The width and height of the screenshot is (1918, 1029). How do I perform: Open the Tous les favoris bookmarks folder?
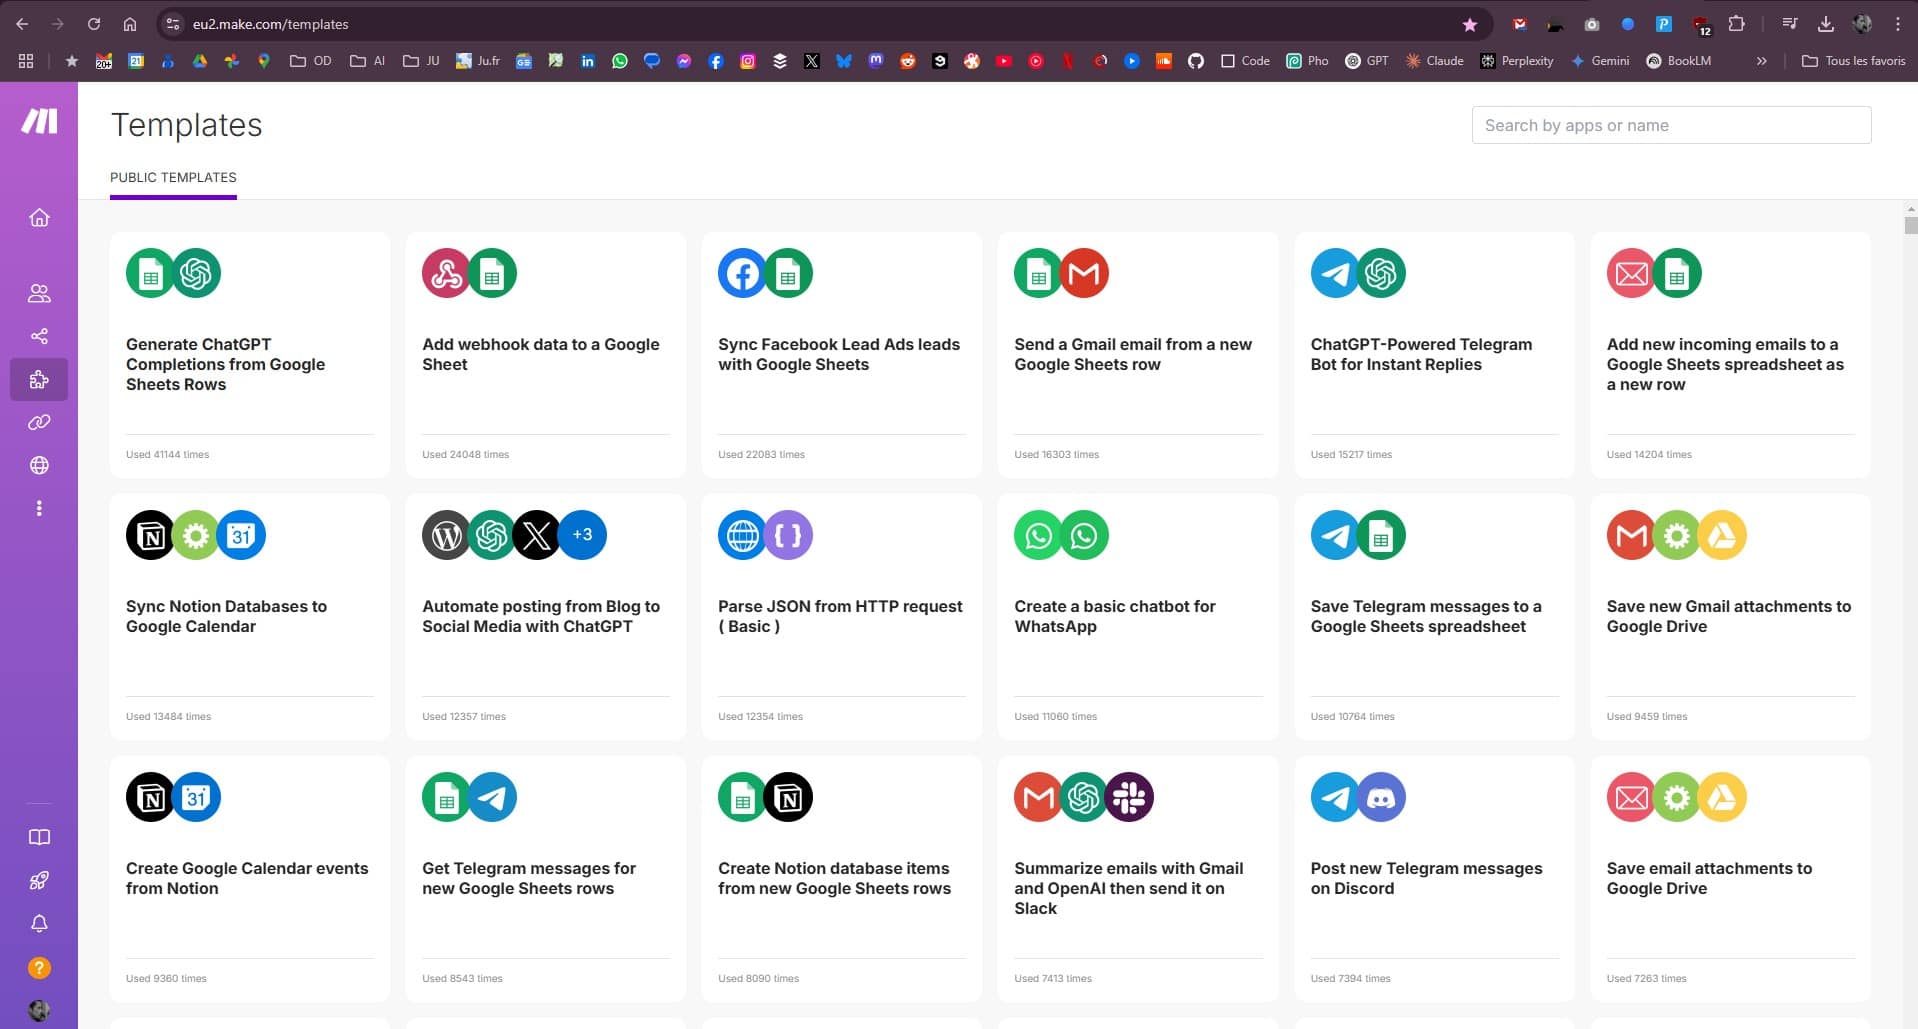coord(1853,61)
